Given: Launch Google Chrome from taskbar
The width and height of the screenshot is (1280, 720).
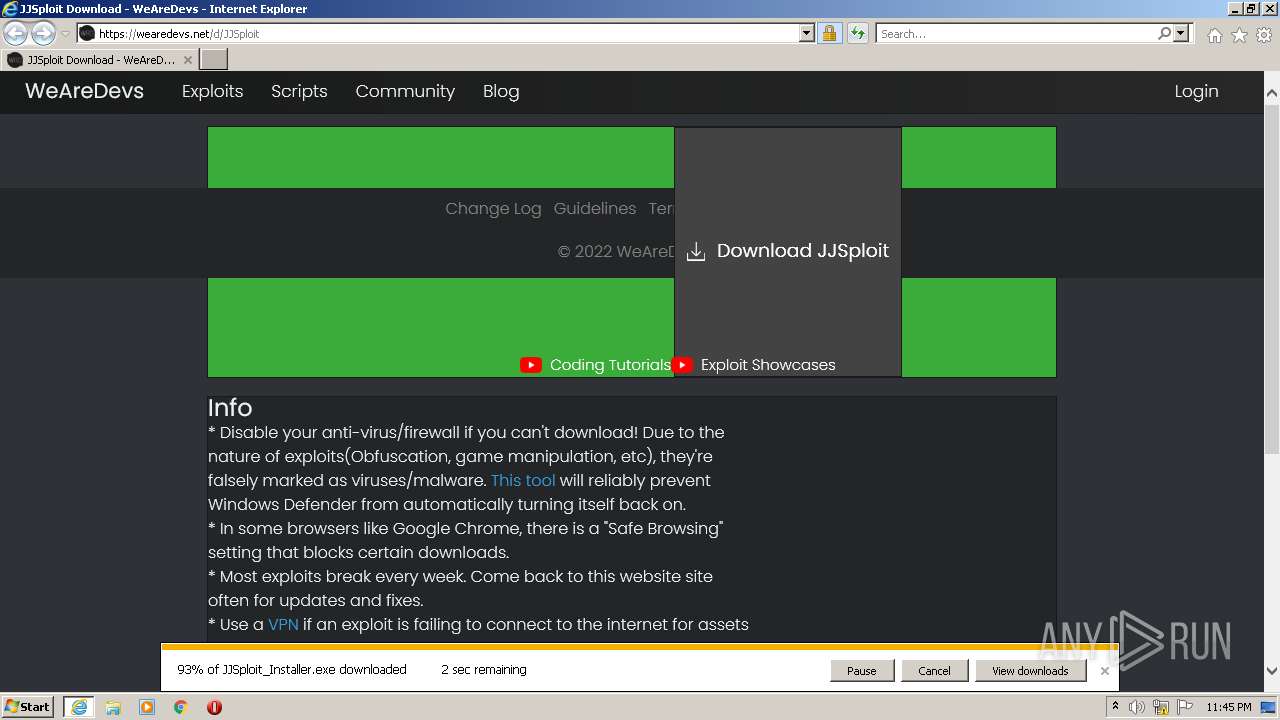Looking at the screenshot, I should [181, 707].
